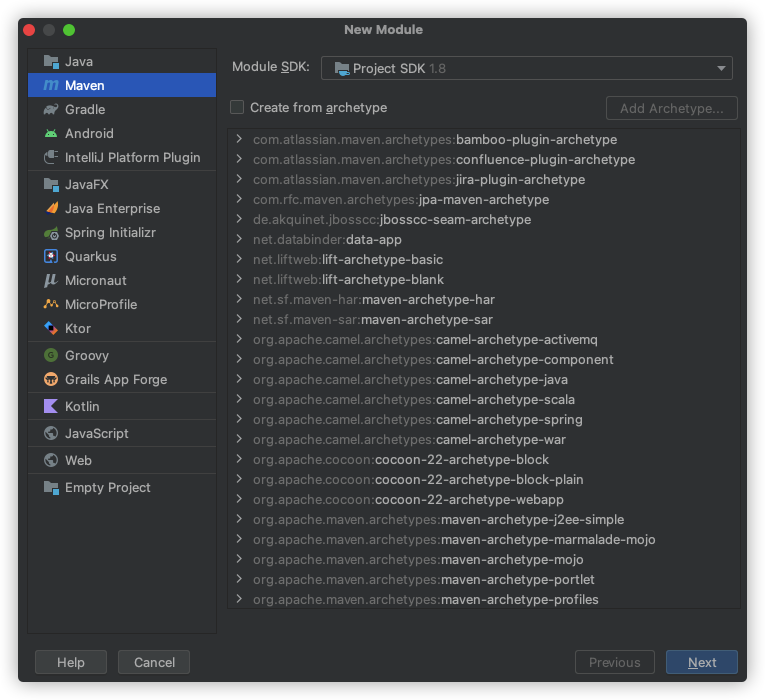
Task: Select cocoon-22-archetype-block-plain row text
Action: click(418, 480)
